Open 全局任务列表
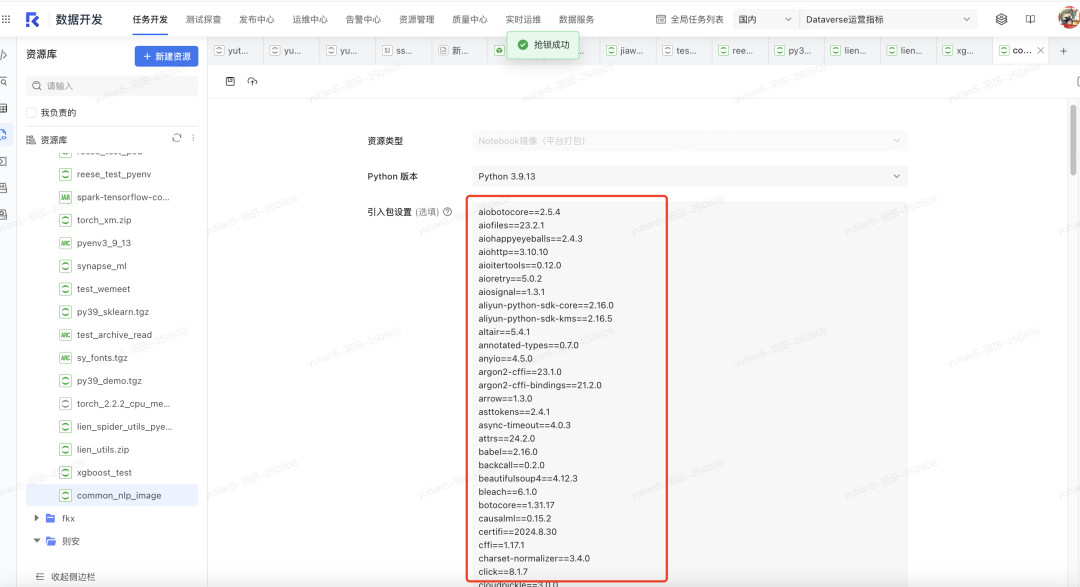The width and height of the screenshot is (1080, 587). coord(689,19)
